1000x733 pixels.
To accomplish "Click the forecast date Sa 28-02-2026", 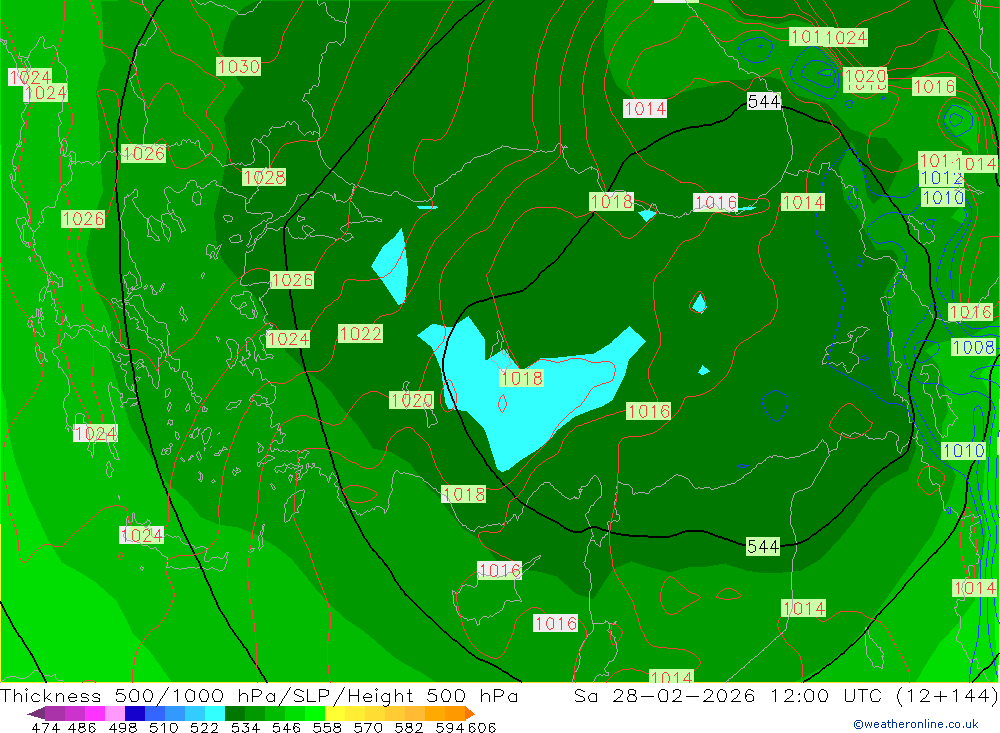I will [x=665, y=695].
